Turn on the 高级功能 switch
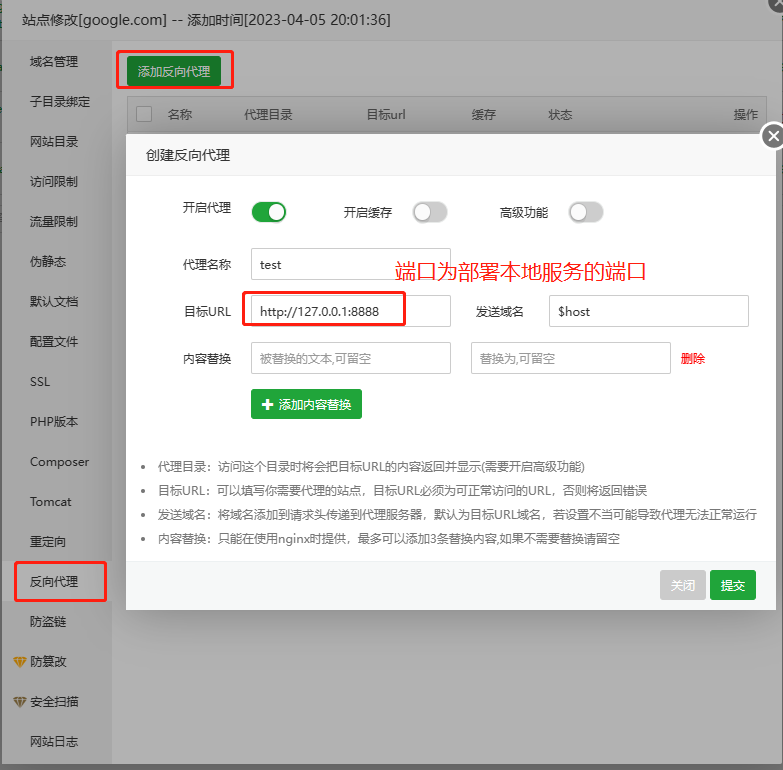This screenshot has height=770, width=783. click(x=586, y=212)
